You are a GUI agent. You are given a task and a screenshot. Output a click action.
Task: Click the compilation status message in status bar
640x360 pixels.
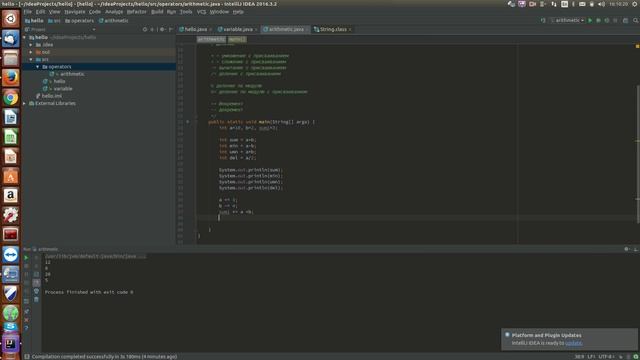[104, 357]
